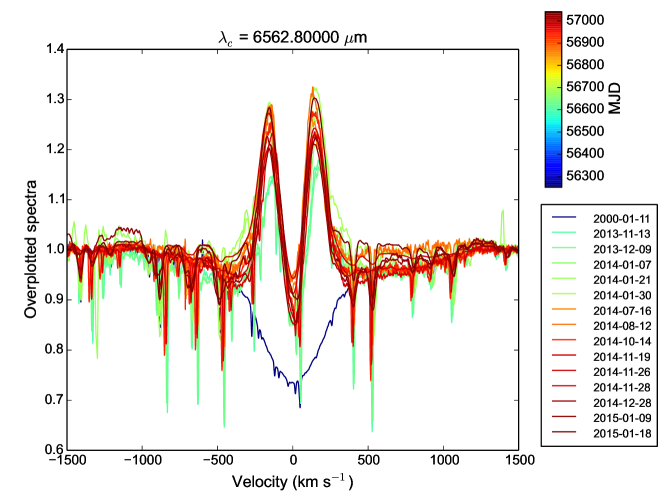
Task: Click y-axis tick label 1.4
Action: pos(55,49)
